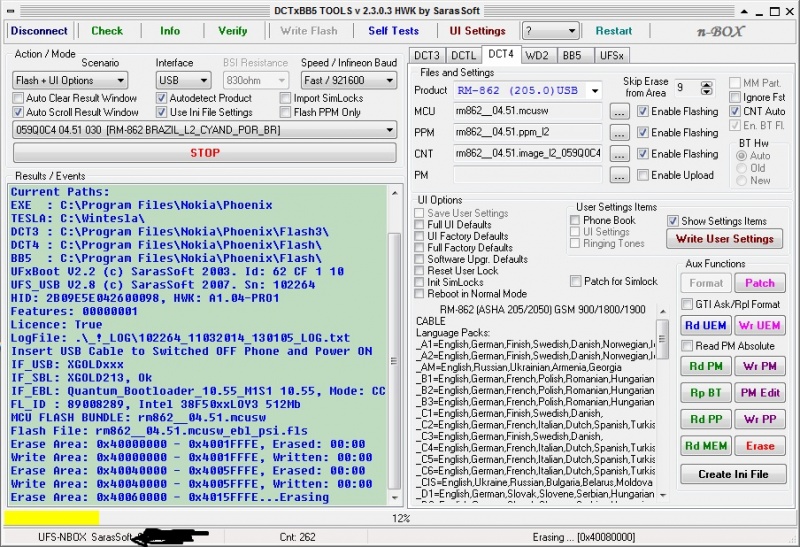Viewport: 800px width, 547px height.
Task: Click the MCU file name field
Action: coord(528,111)
